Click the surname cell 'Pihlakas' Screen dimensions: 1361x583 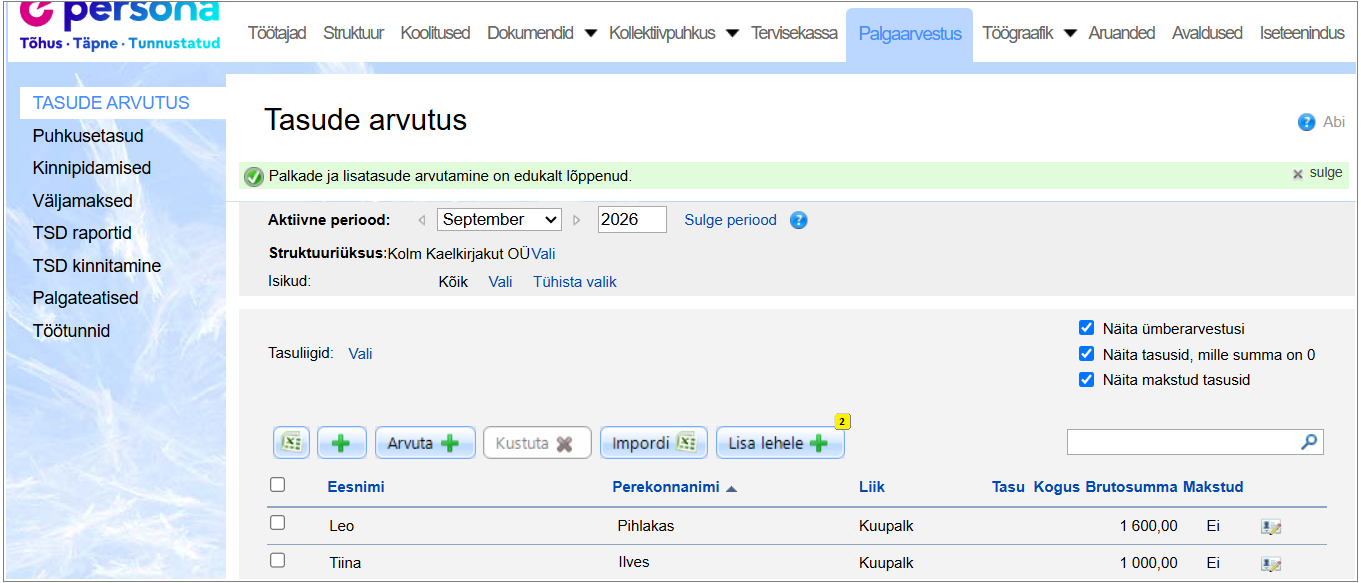pyautogui.click(x=646, y=526)
